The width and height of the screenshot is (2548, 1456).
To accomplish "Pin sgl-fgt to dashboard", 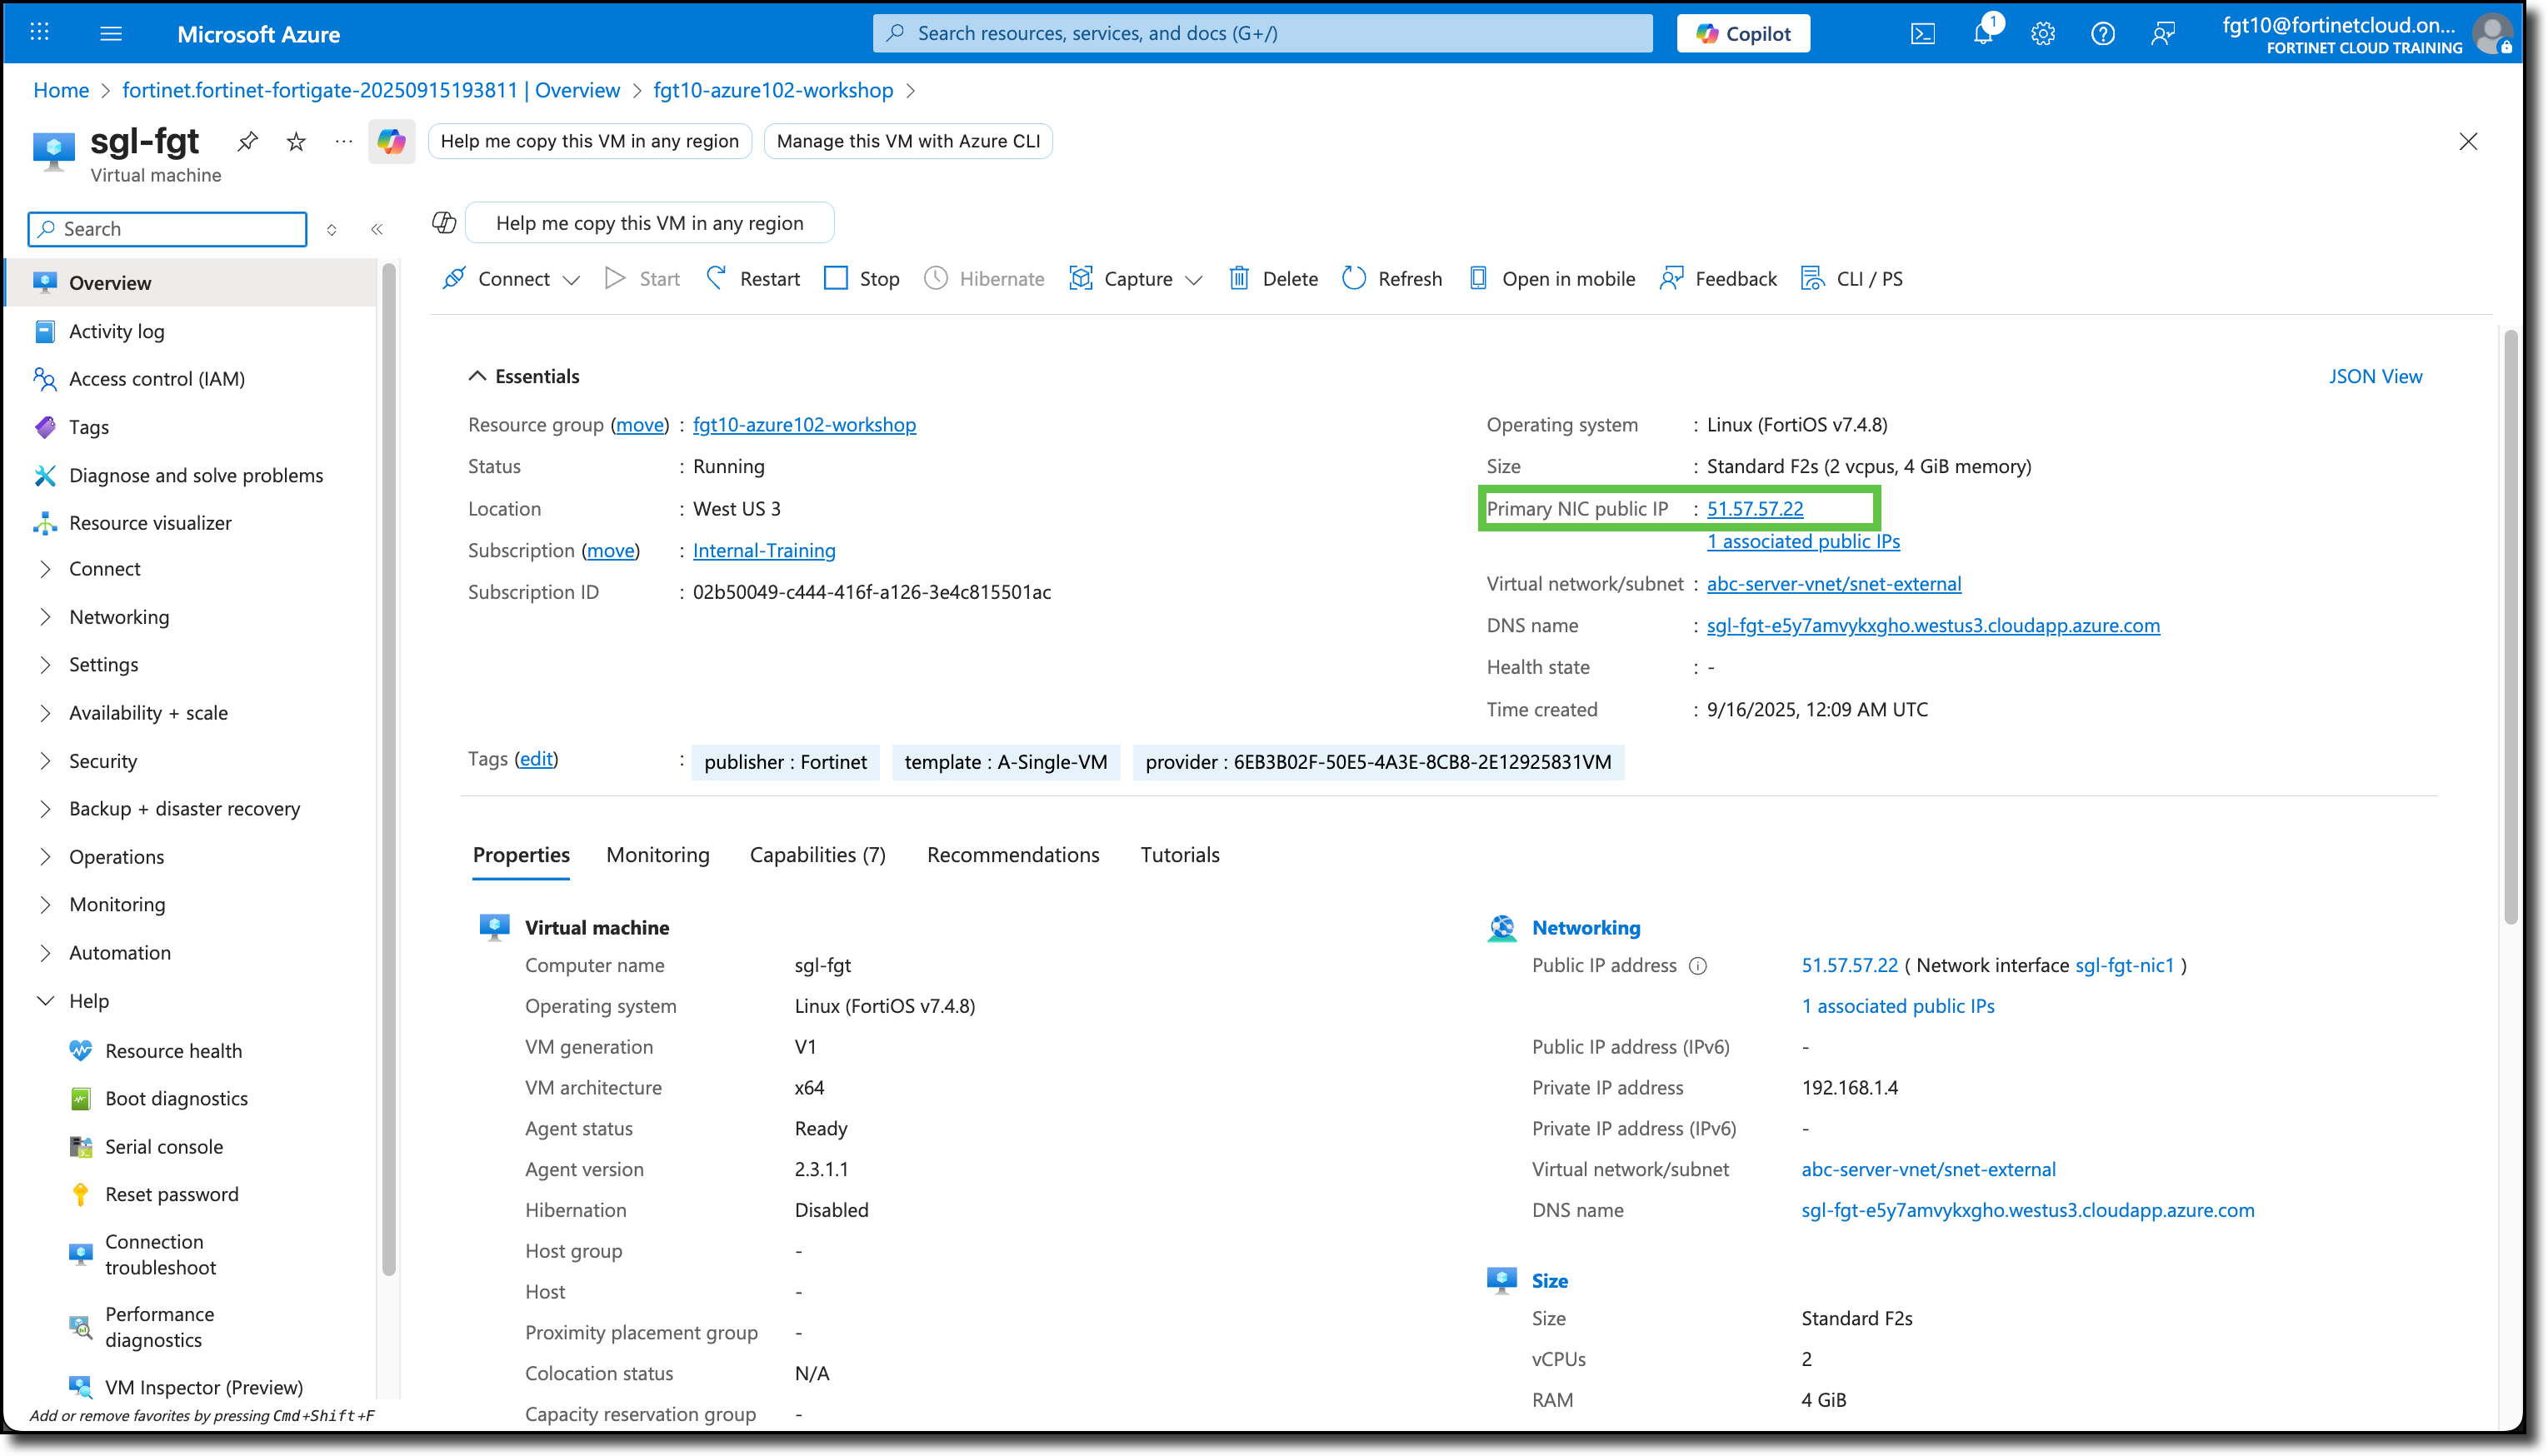I will pyautogui.click(x=247, y=141).
